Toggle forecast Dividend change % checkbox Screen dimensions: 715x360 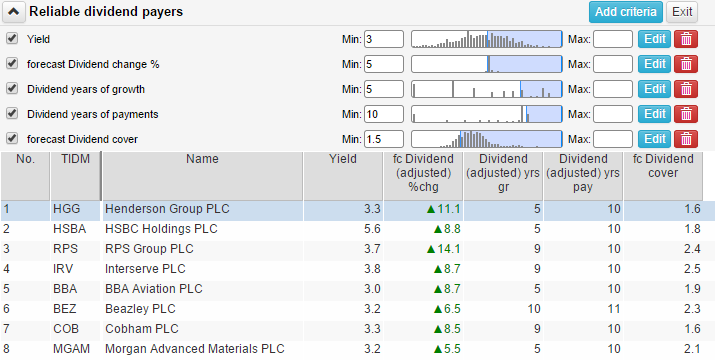tap(12, 63)
